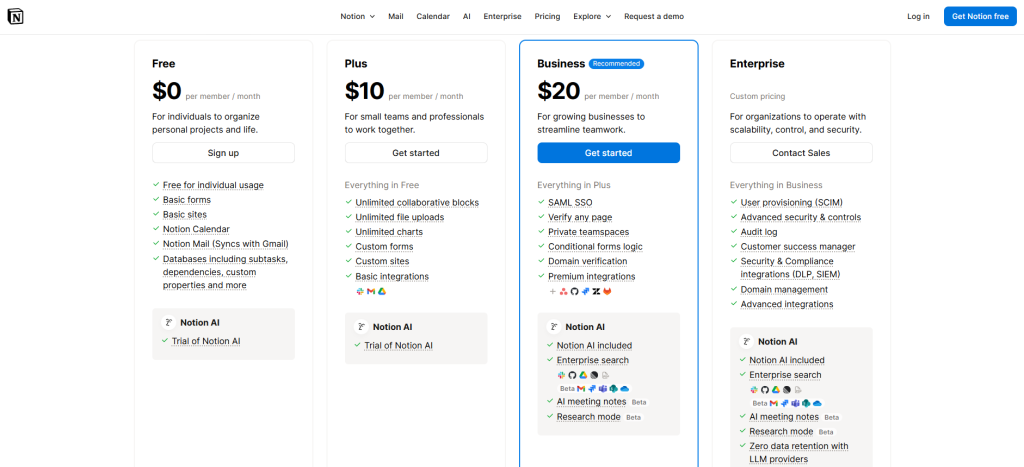The width and height of the screenshot is (1024, 467).
Task: Open Calendar from the top navigation
Action: coord(433,16)
